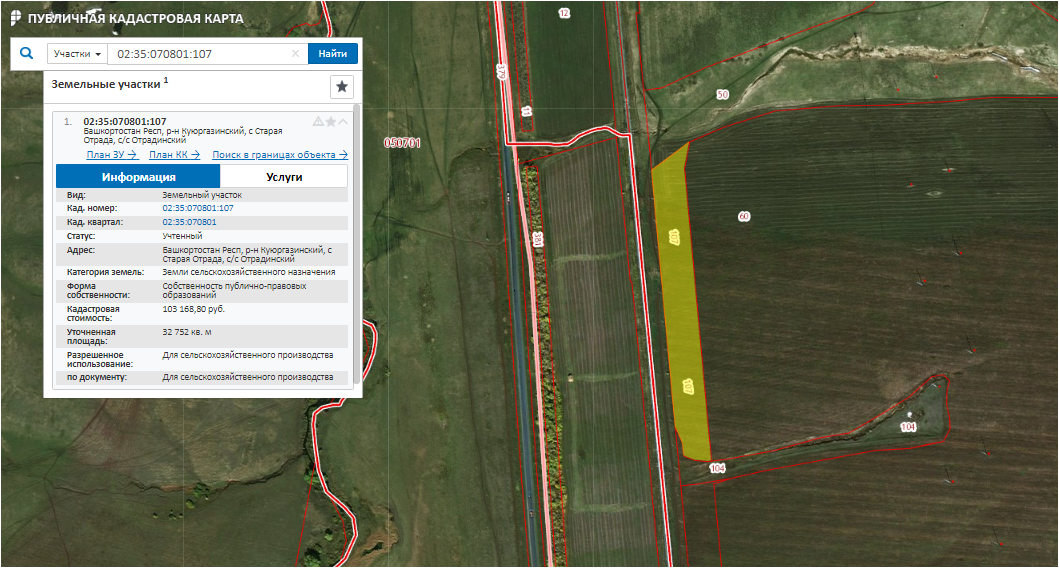Open the План КК link
Screen dimensions: 1059x568
pos(174,155)
